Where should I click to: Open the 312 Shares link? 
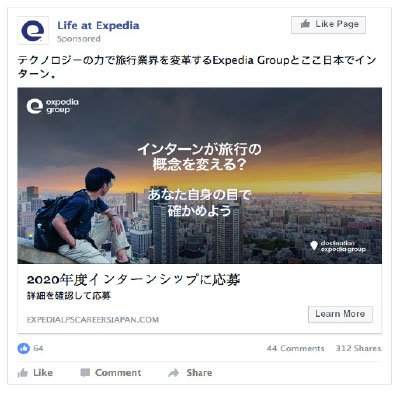pyautogui.click(x=358, y=348)
